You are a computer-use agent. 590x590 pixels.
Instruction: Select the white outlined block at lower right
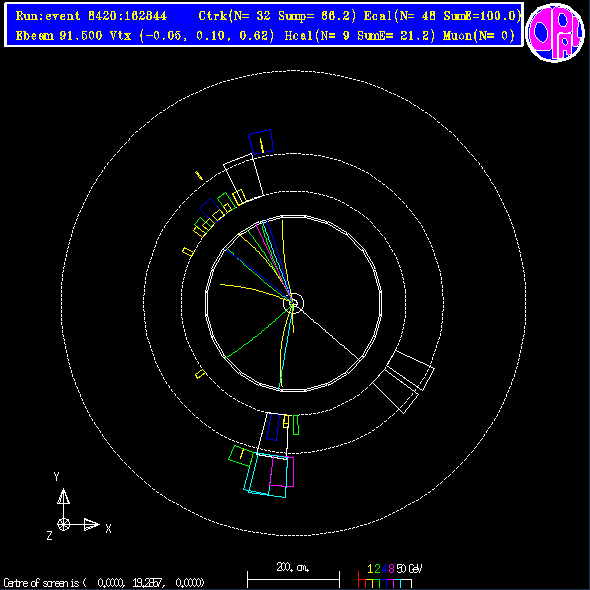[403, 382]
